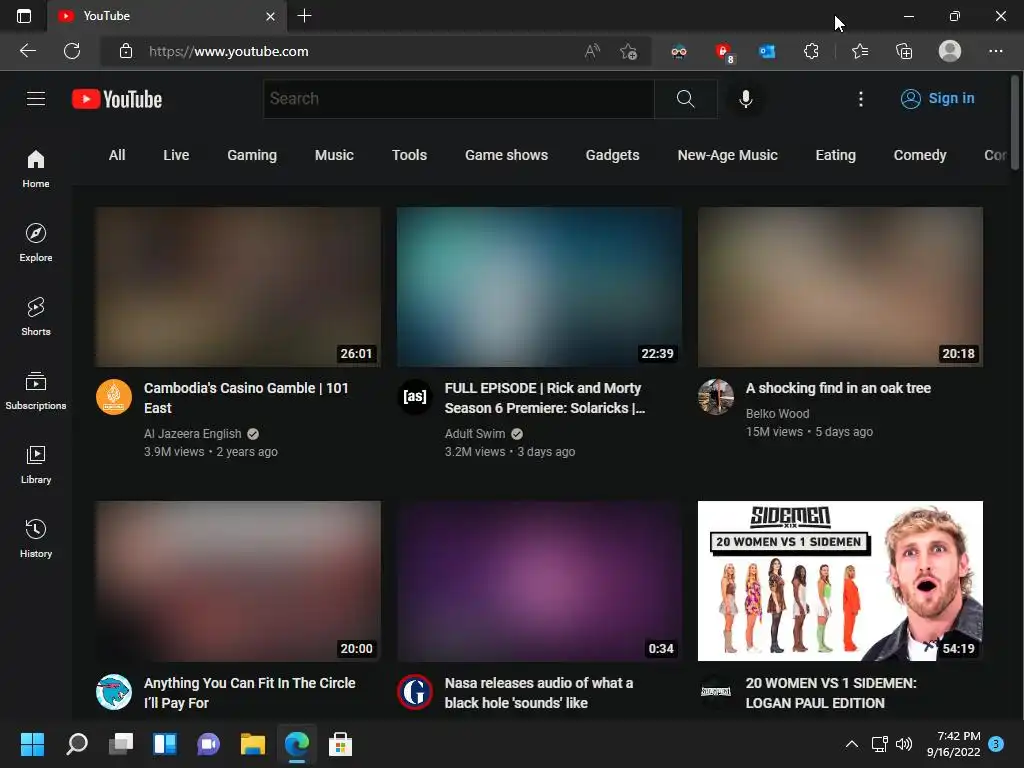
Task: Click the YouTube logo
Action: click(x=117, y=99)
